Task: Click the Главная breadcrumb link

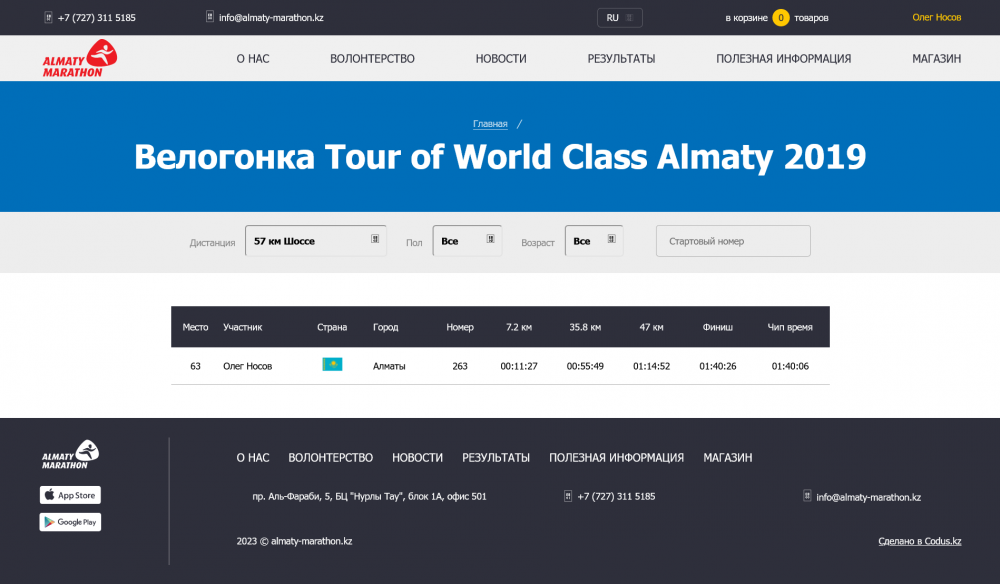Action: [x=490, y=124]
